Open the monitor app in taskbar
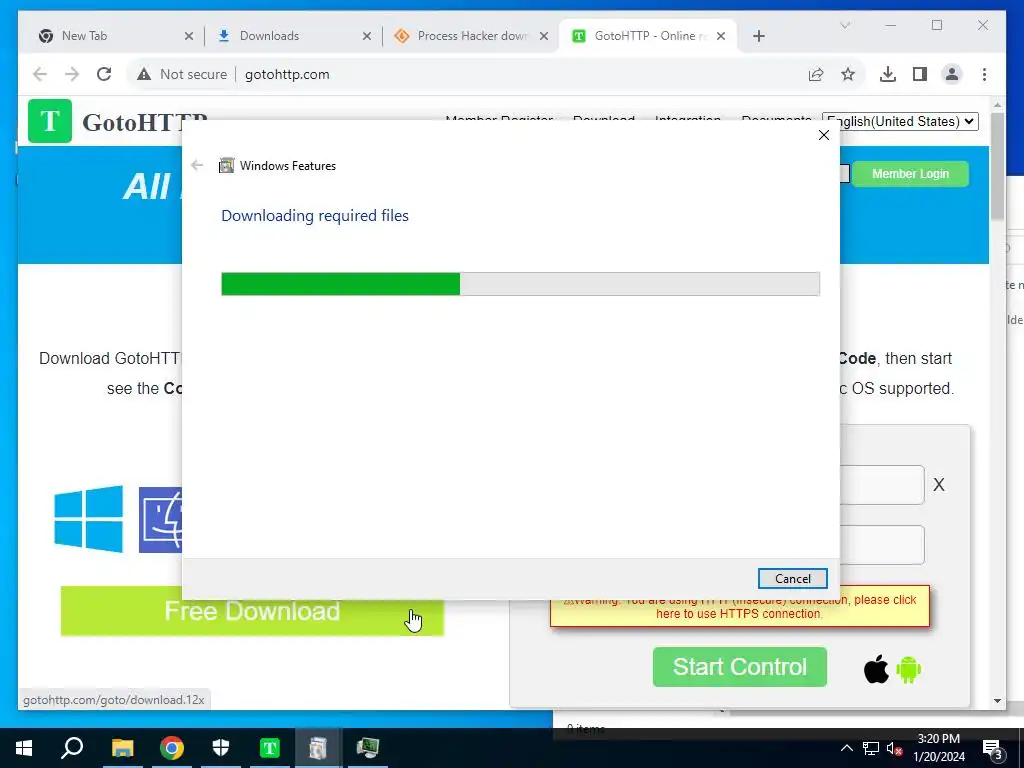This screenshot has height=768, width=1024. pyautogui.click(x=368, y=748)
